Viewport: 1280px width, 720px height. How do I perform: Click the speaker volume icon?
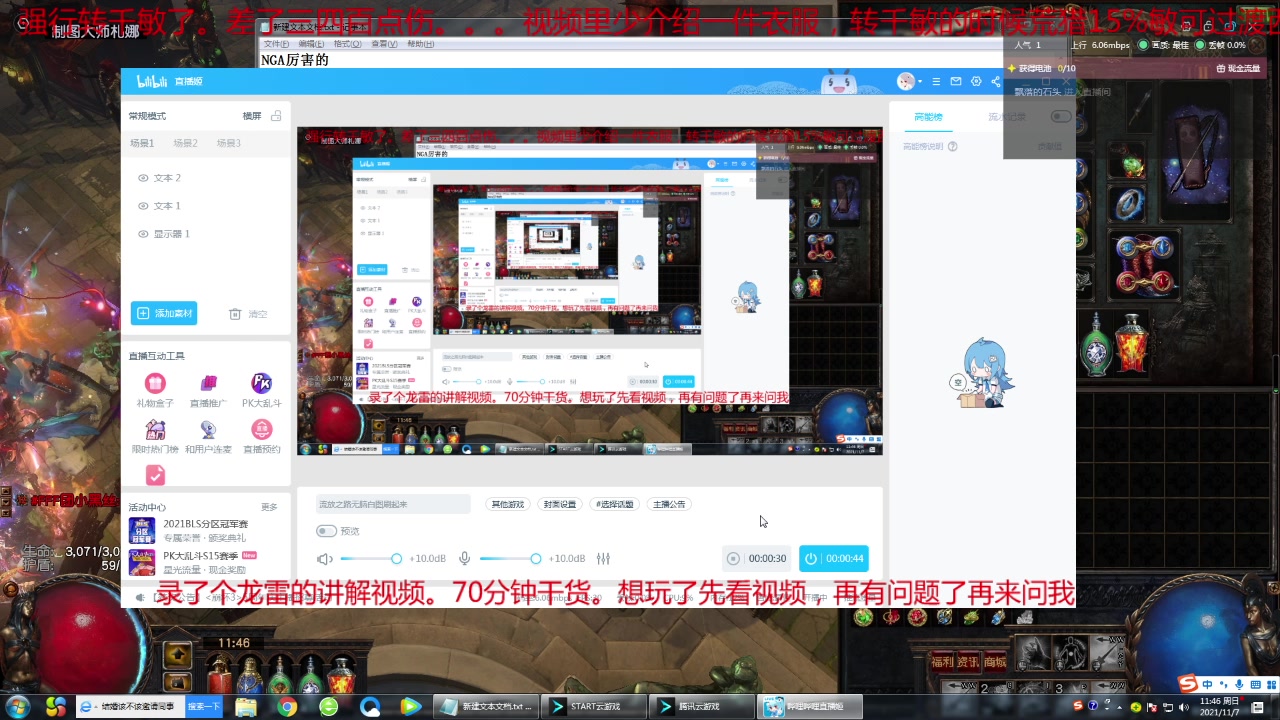click(324, 559)
